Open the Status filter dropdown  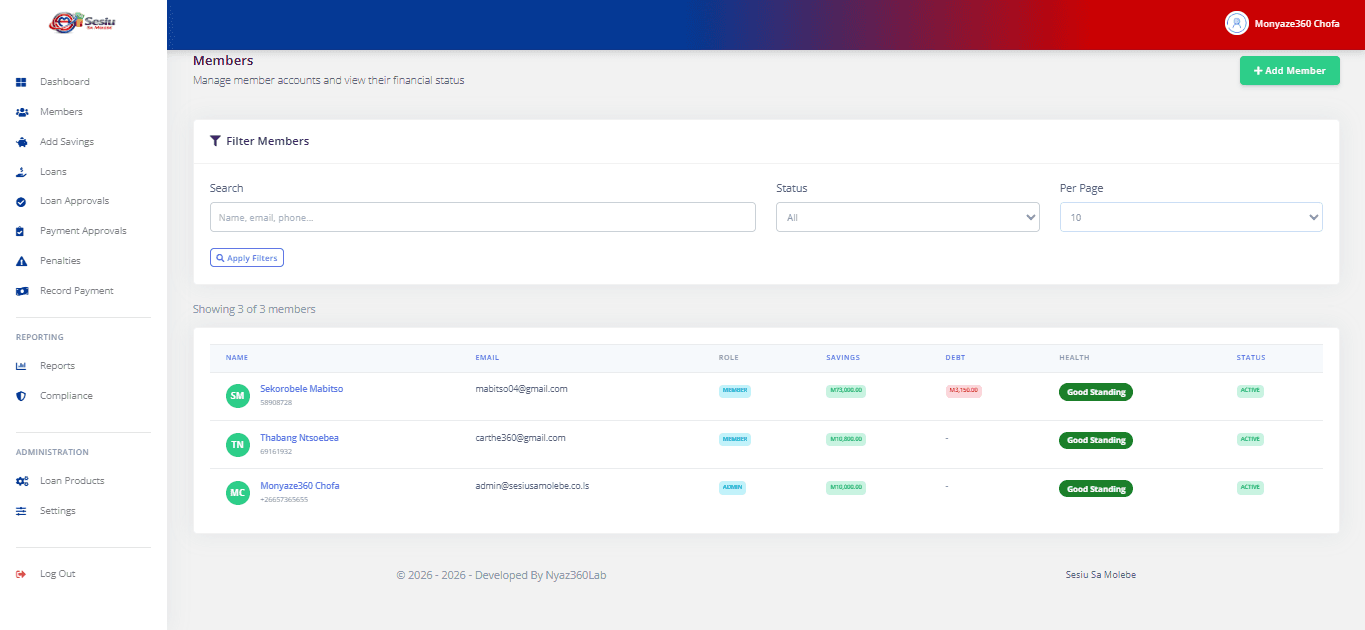pyautogui.click(x=907, y=217)
